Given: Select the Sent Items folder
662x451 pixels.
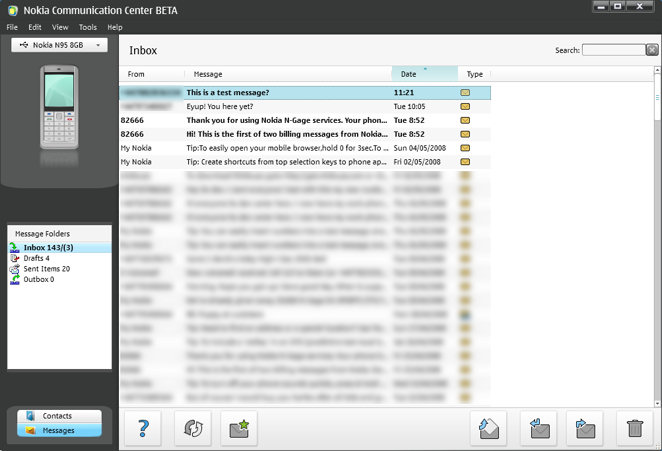Looking at the screenshot, I should click(x=46, y=269).
